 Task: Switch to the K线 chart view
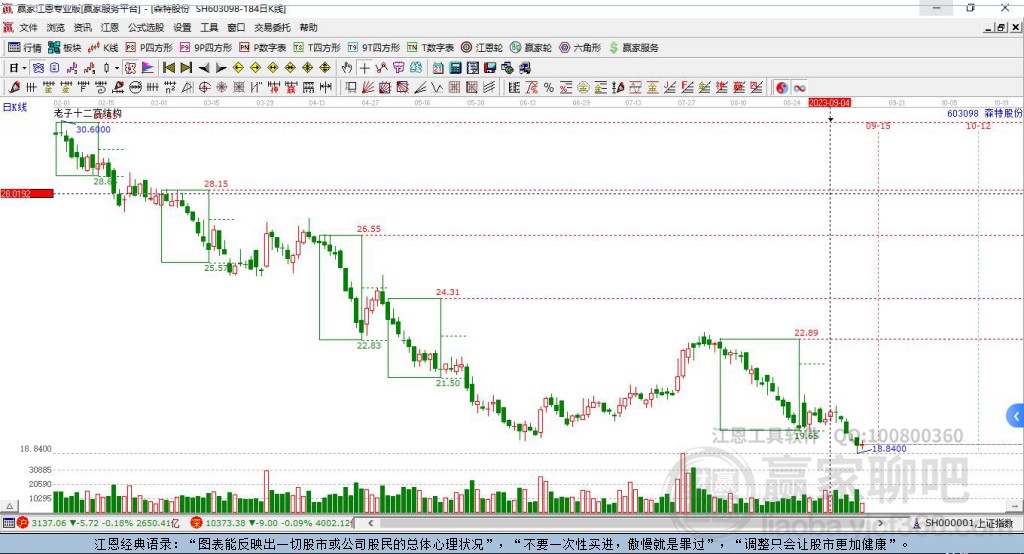(x=103, y=48)
